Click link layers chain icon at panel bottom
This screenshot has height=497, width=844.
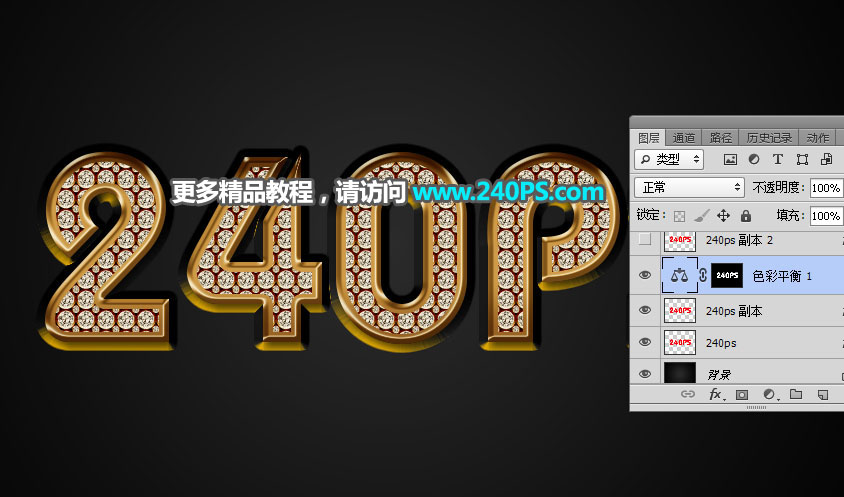point(688,394)
